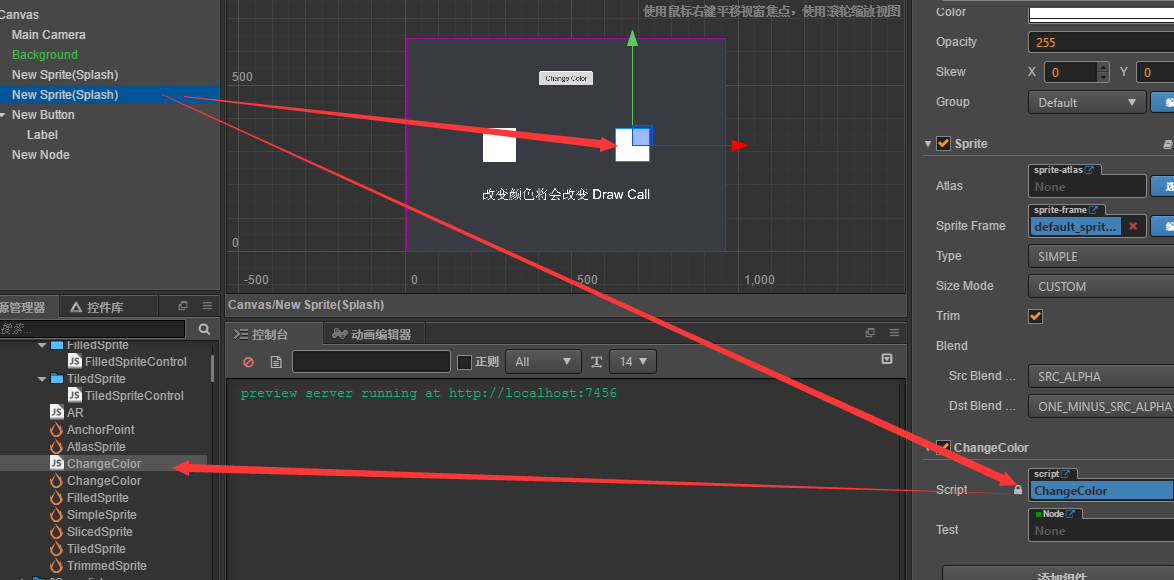Click the Opacity 255 field
Screen dimensions: 1174x580
(x=1101, y=42)
